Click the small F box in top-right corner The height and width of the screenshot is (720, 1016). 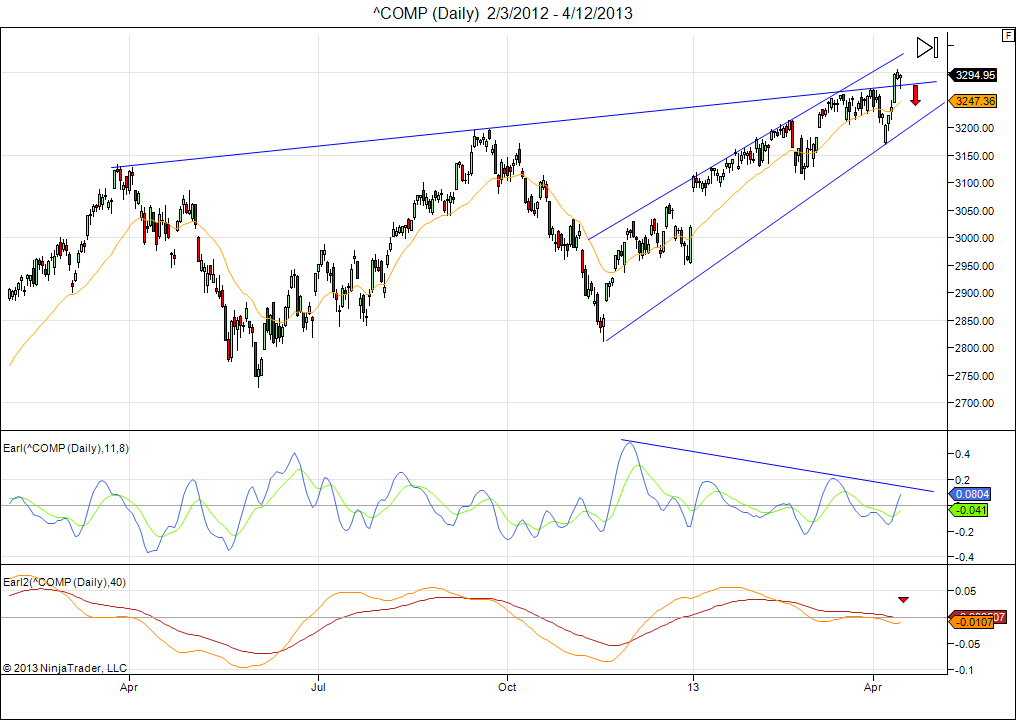tap(1007, 35)
